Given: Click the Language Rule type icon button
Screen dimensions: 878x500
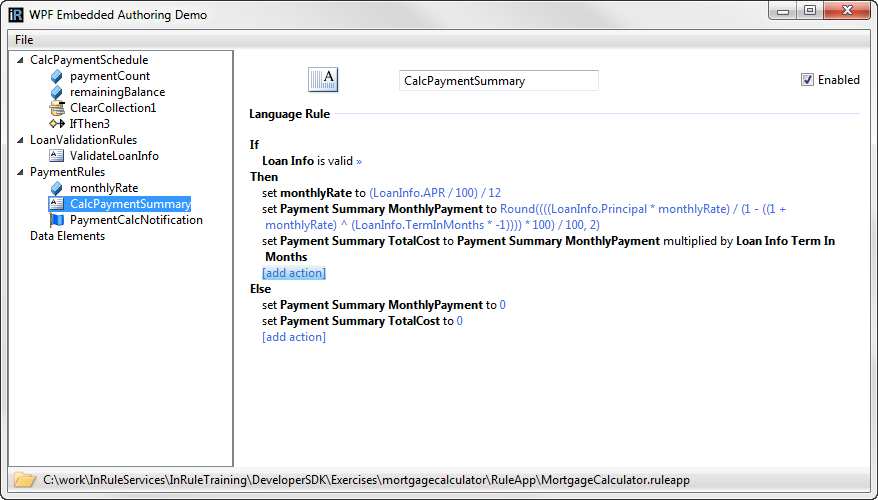Looking at the screenshot, I should [x=324, y=81].
